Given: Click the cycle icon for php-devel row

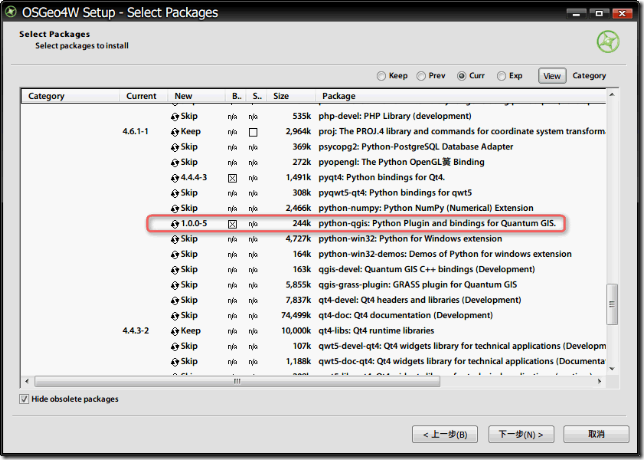Looking at the screenshot, I should 175,117.
